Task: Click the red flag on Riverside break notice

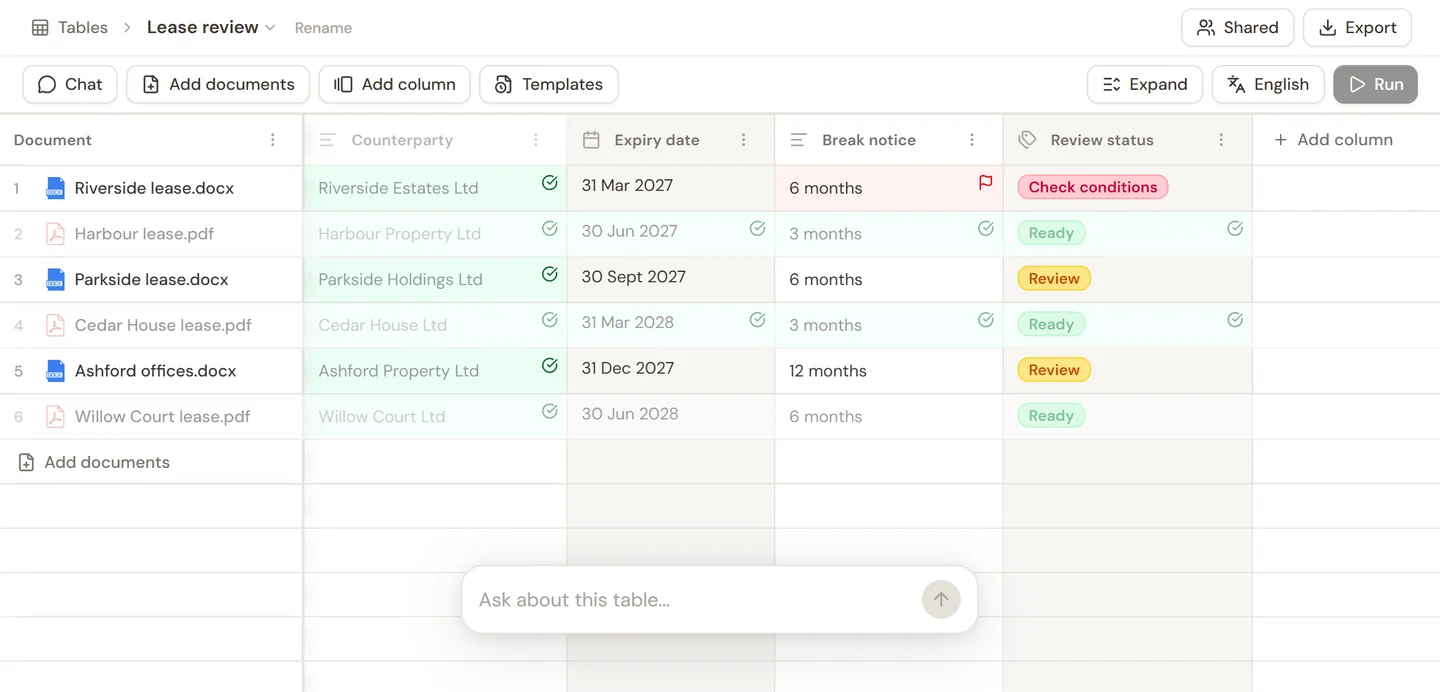Action: pos(985,182)
